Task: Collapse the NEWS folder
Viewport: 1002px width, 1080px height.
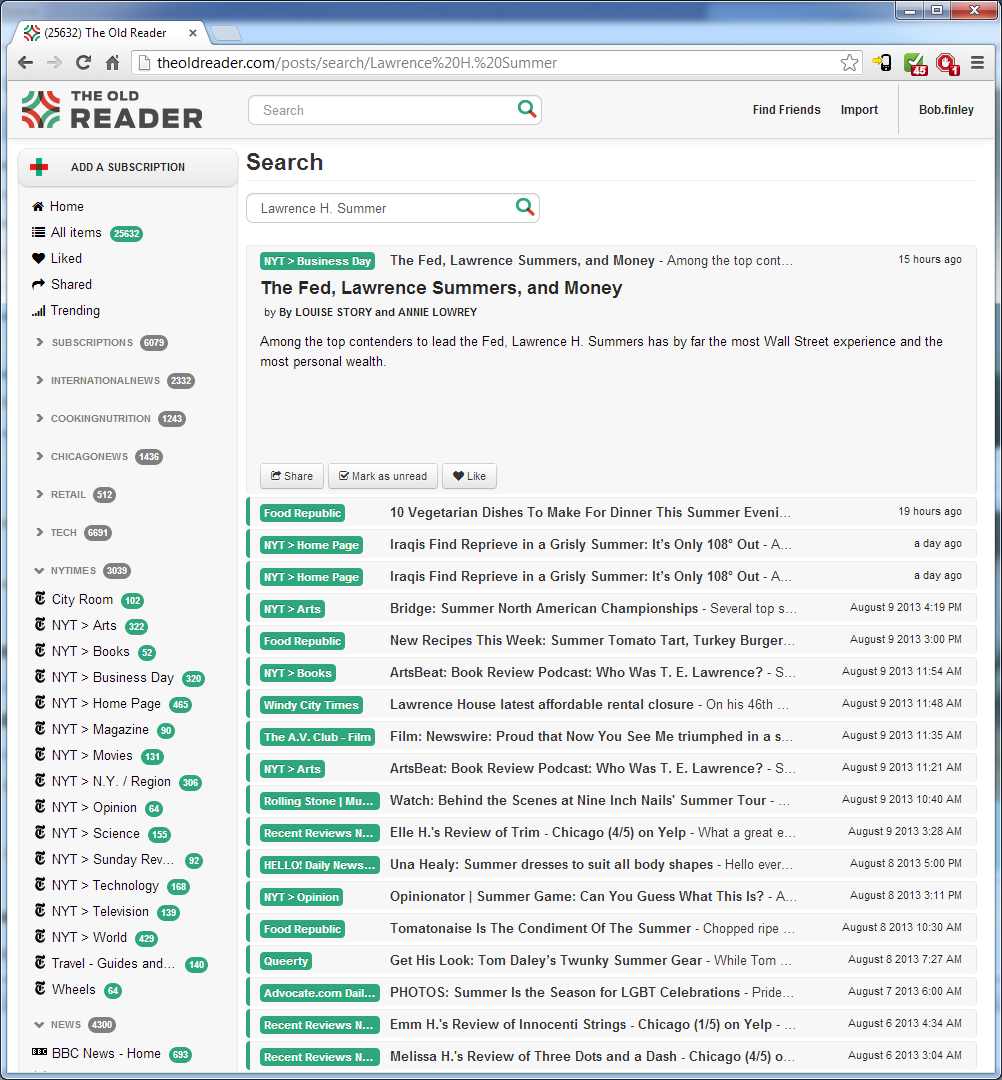Action: point(39,1024)
